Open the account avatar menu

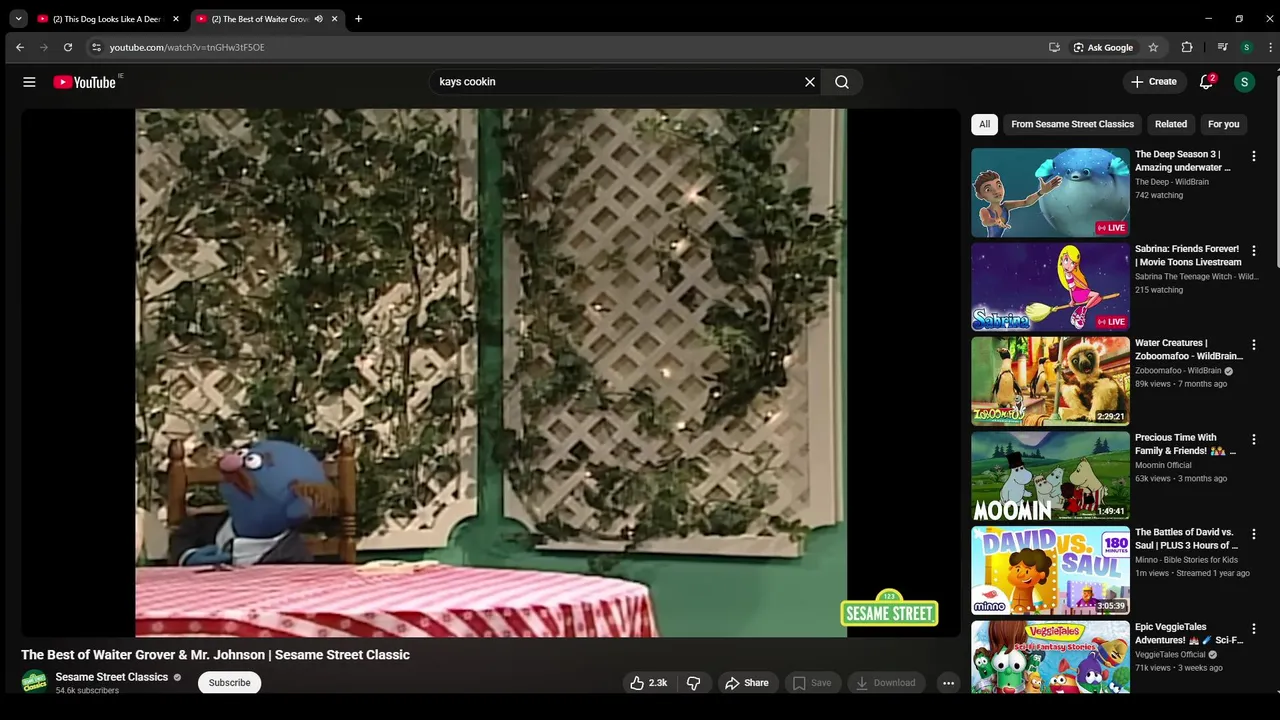click(1244, 82)
